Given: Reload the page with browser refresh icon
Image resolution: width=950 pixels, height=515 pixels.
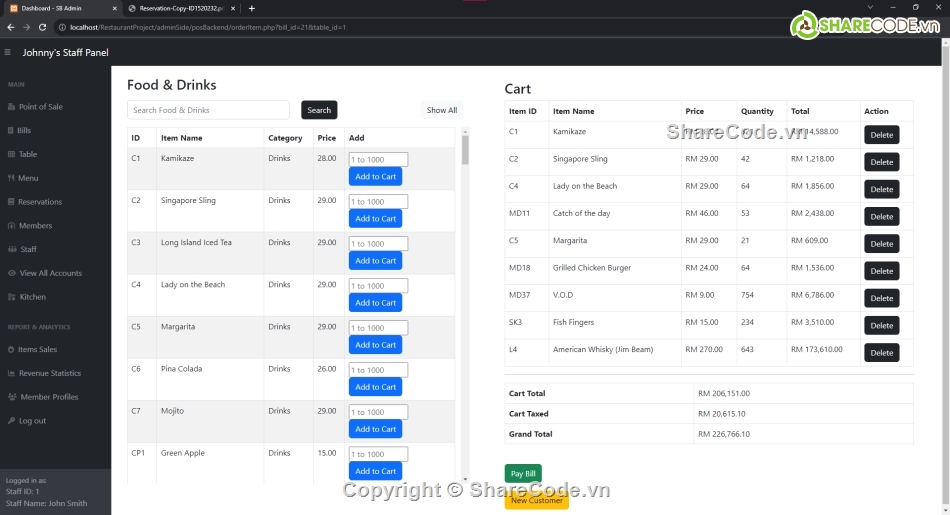Looking at the screenshot, I should click(x=42, y=27).
